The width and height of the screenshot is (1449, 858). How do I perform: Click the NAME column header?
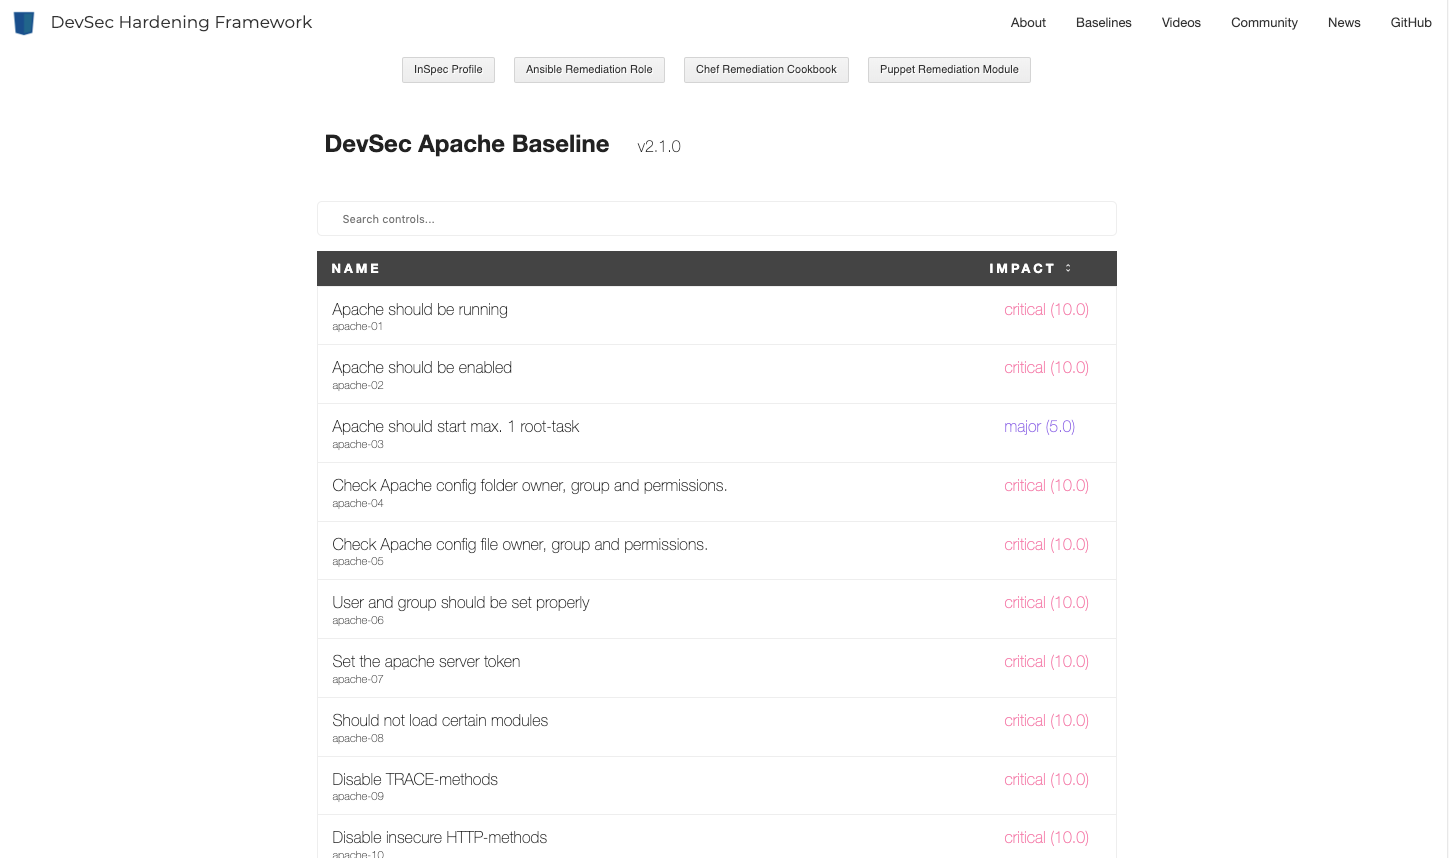(x=356, y=268)
